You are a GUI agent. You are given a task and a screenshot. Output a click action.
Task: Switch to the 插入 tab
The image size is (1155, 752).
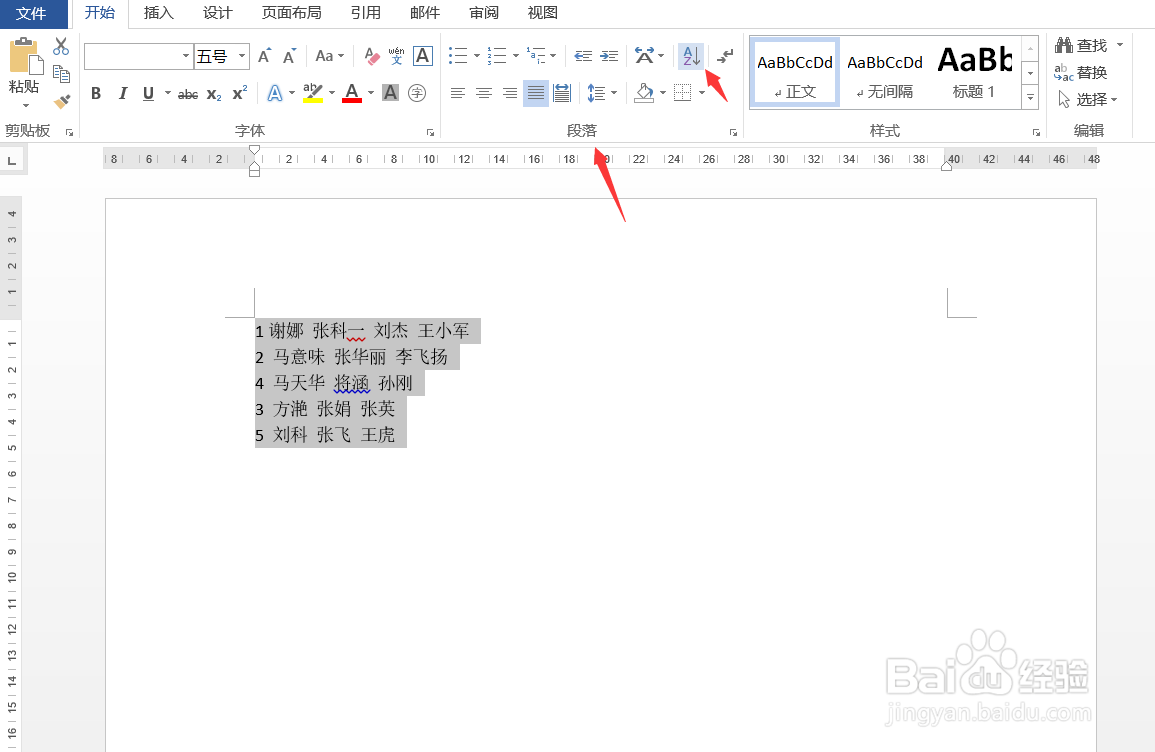158,13
